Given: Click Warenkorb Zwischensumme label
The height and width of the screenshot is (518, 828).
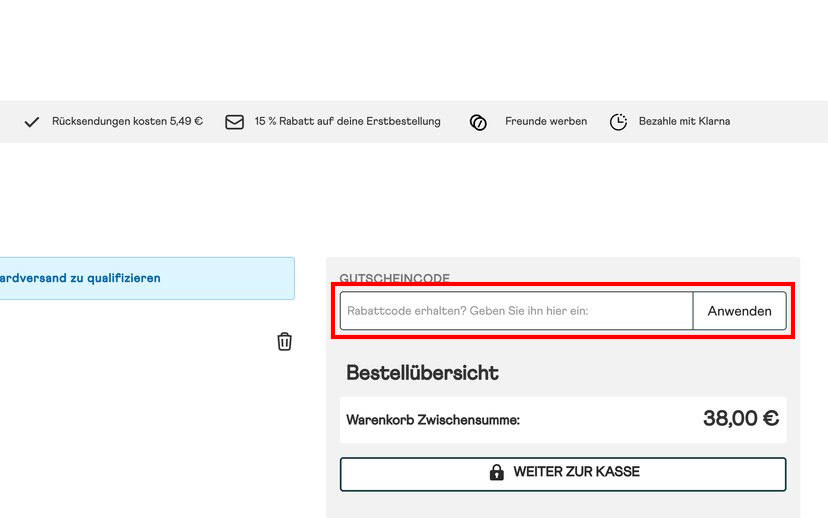Looking at the screenshot, I should tap(433, 420).
